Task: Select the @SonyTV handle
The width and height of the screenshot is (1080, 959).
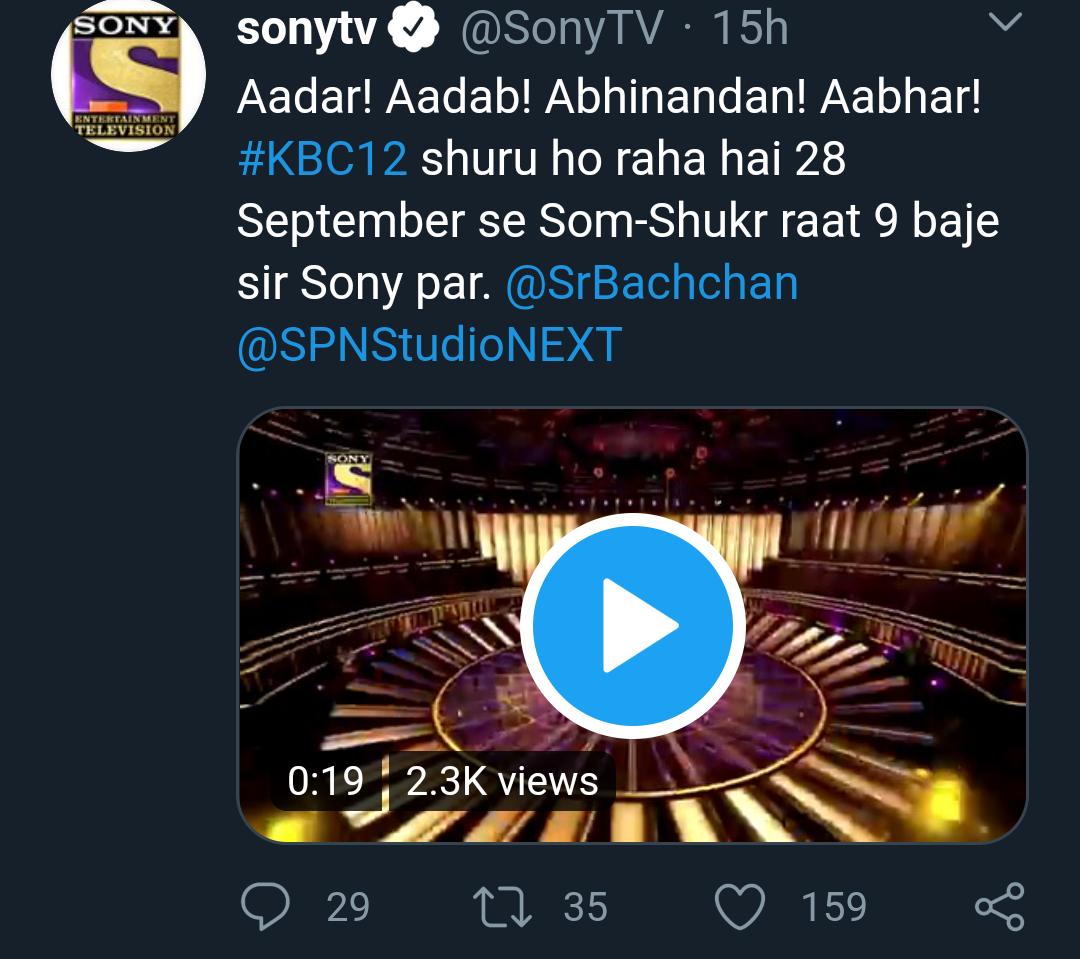Action: (x=561, y=30)
